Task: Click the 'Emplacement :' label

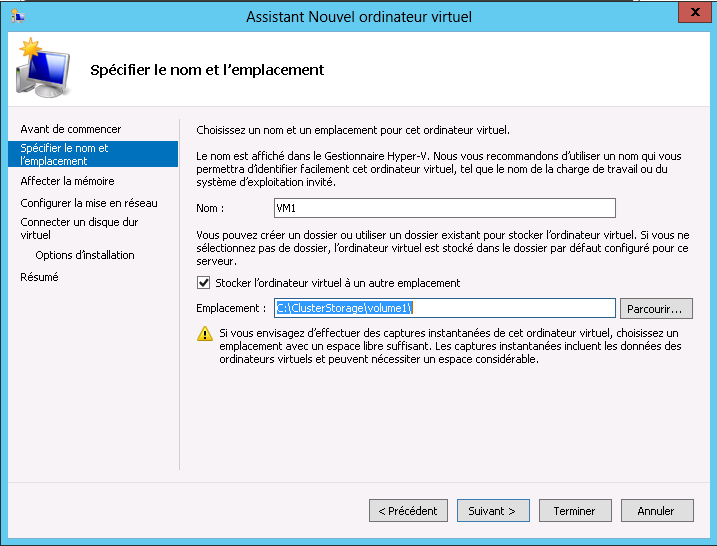Action: pos(231,308)
